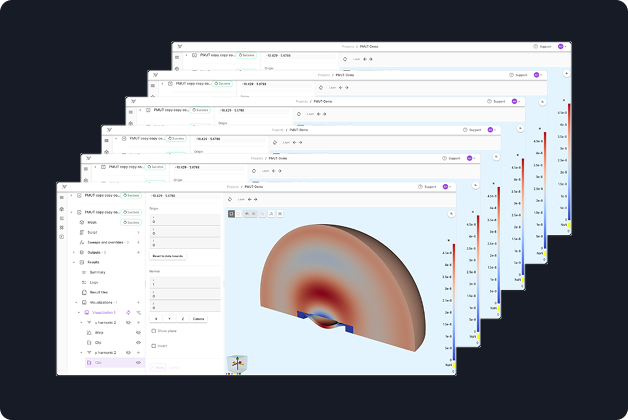Open the Logs results item
628x420 pixels.
coord(94,282)
